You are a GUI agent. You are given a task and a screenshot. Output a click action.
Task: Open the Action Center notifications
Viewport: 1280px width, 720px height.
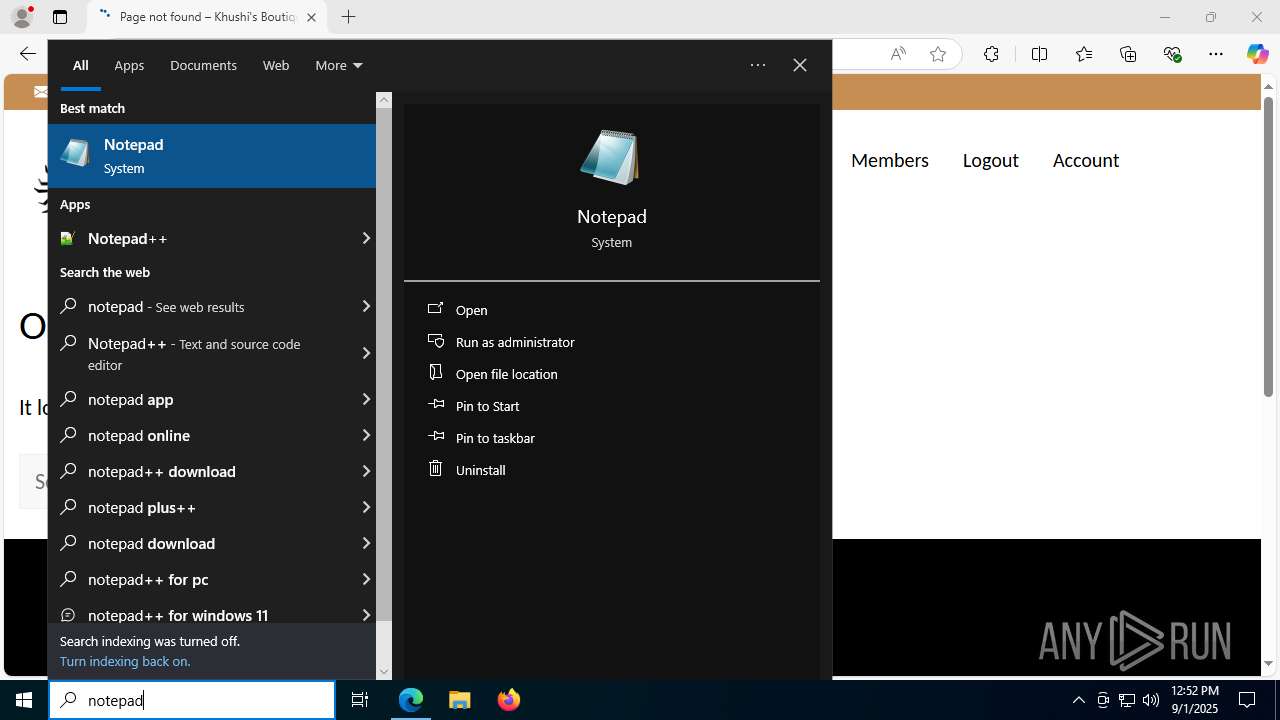click(1247, 700)
